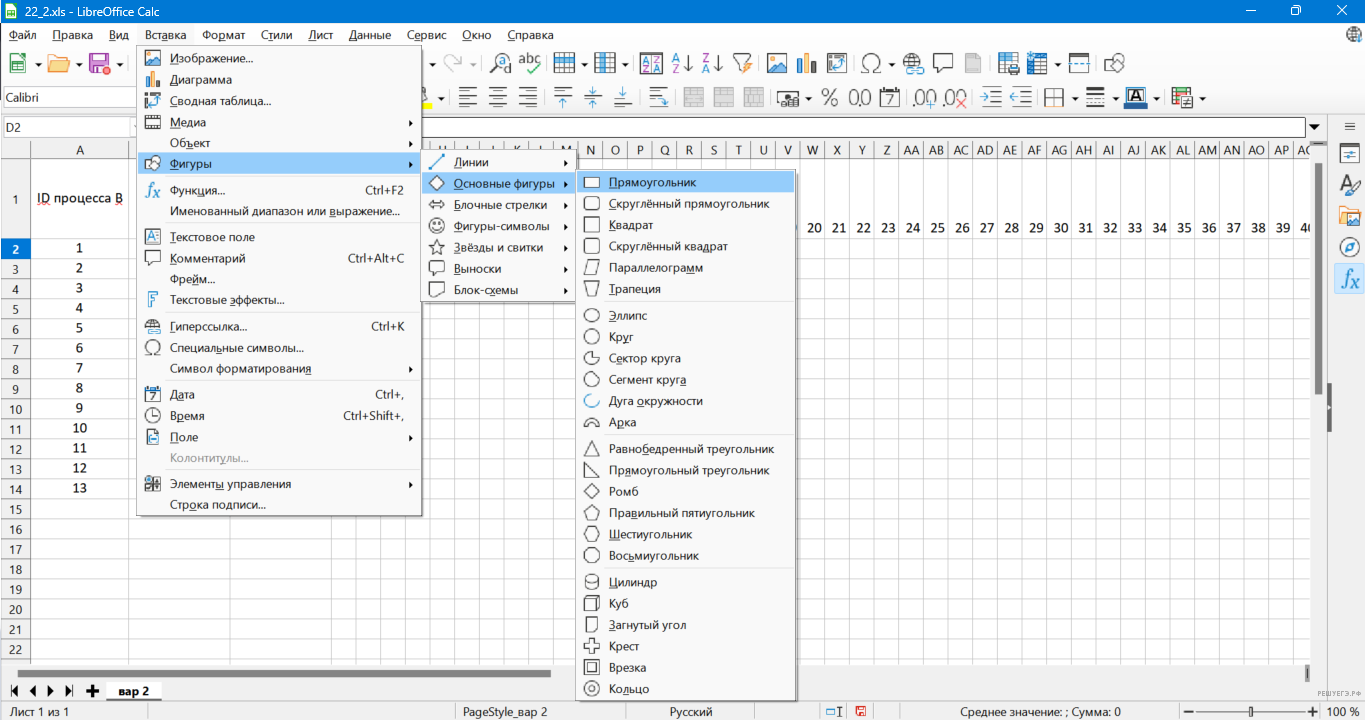
Task: Click the percent format icon
Action: tap(829, 98)
